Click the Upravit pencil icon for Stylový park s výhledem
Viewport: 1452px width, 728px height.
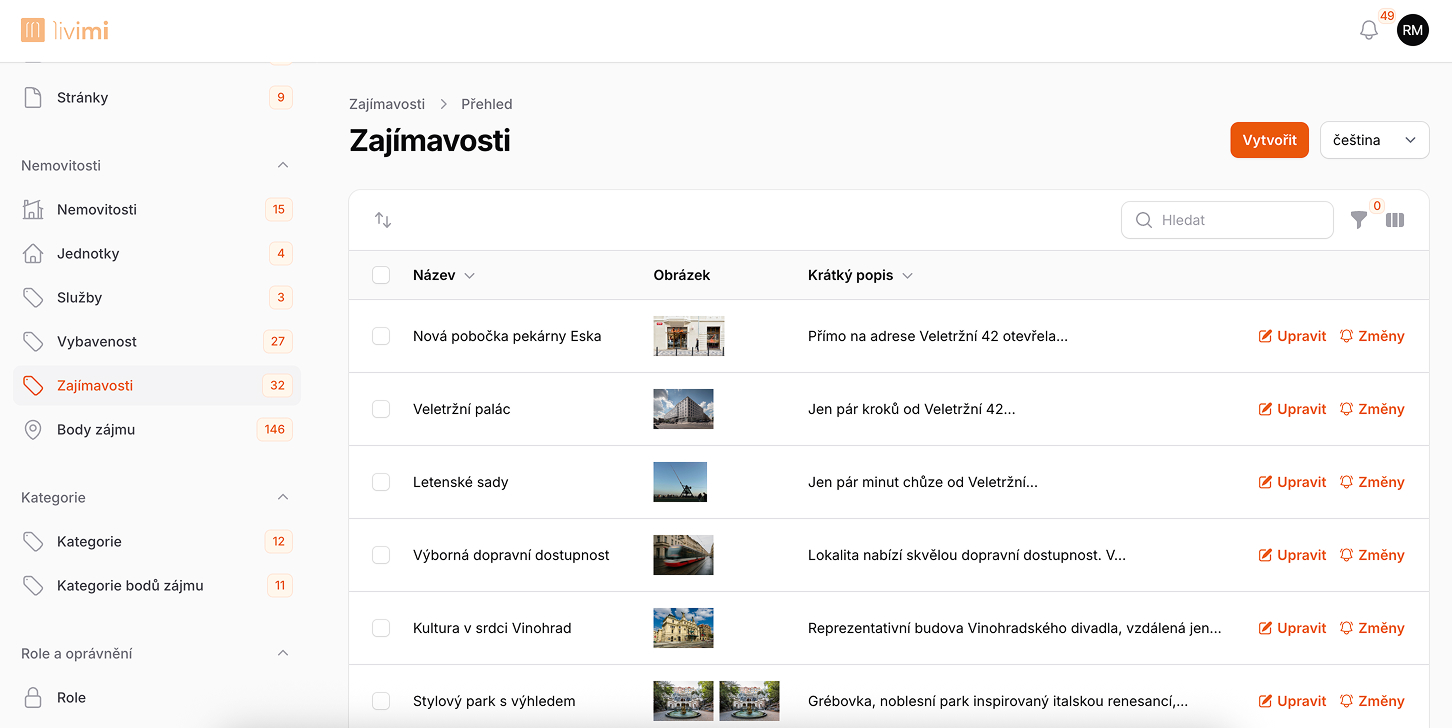coord(1265,701)
